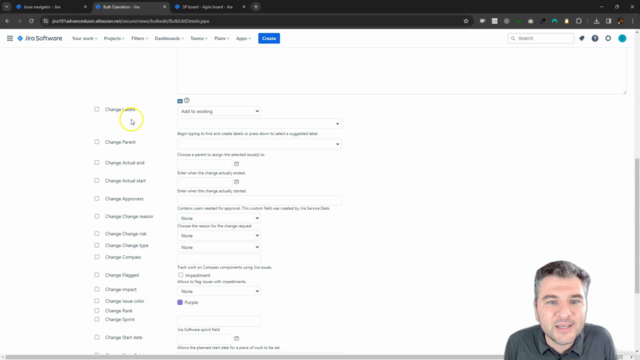Open the Your work menu
The image size is (640, 360).
[84, 38]
